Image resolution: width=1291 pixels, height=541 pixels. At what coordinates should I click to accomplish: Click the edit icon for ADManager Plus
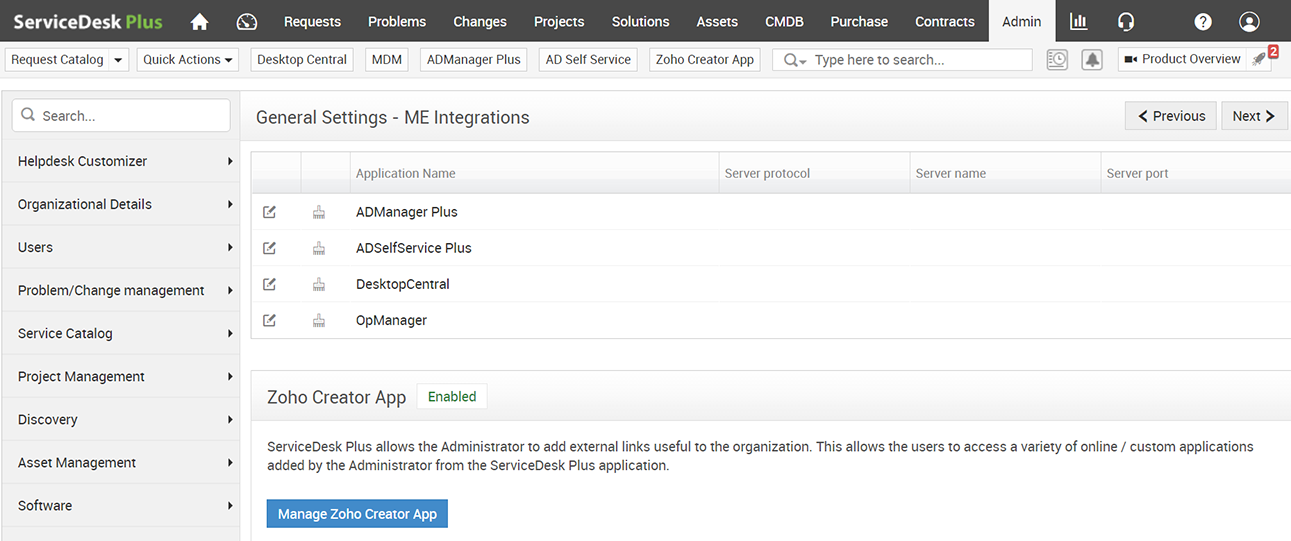(269, 212)
